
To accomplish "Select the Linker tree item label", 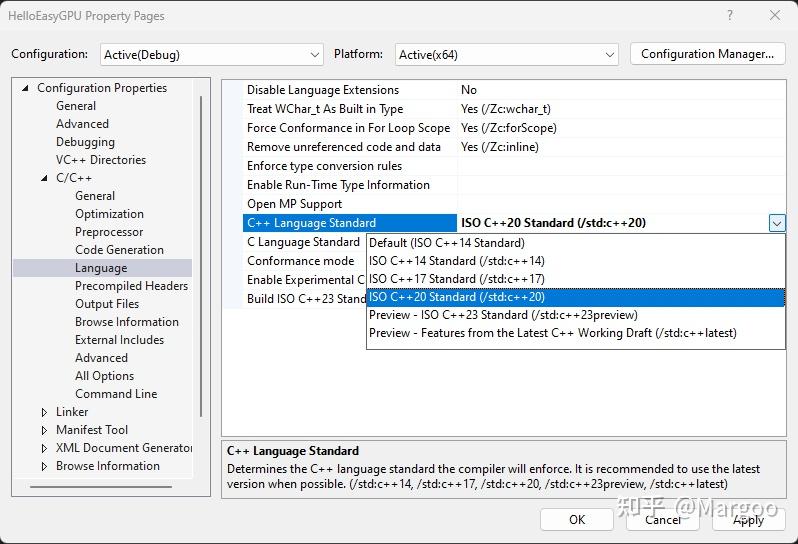I will click(72, 412).
